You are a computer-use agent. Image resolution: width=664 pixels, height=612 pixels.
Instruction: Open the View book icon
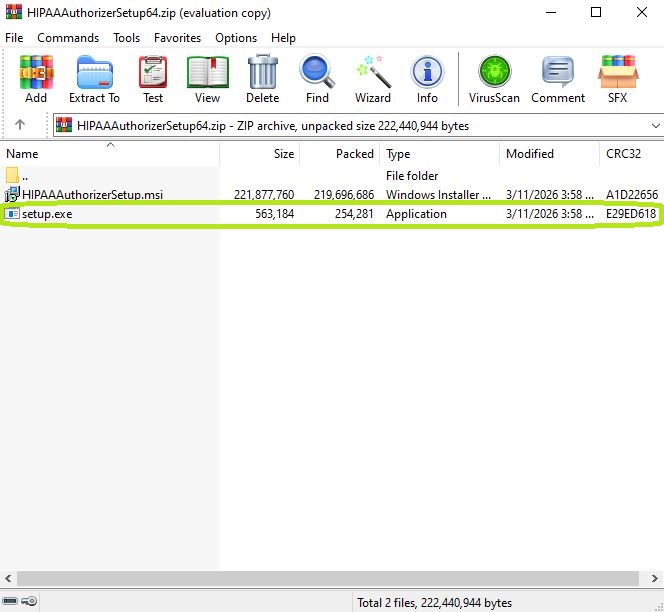[x=208, y=72]
